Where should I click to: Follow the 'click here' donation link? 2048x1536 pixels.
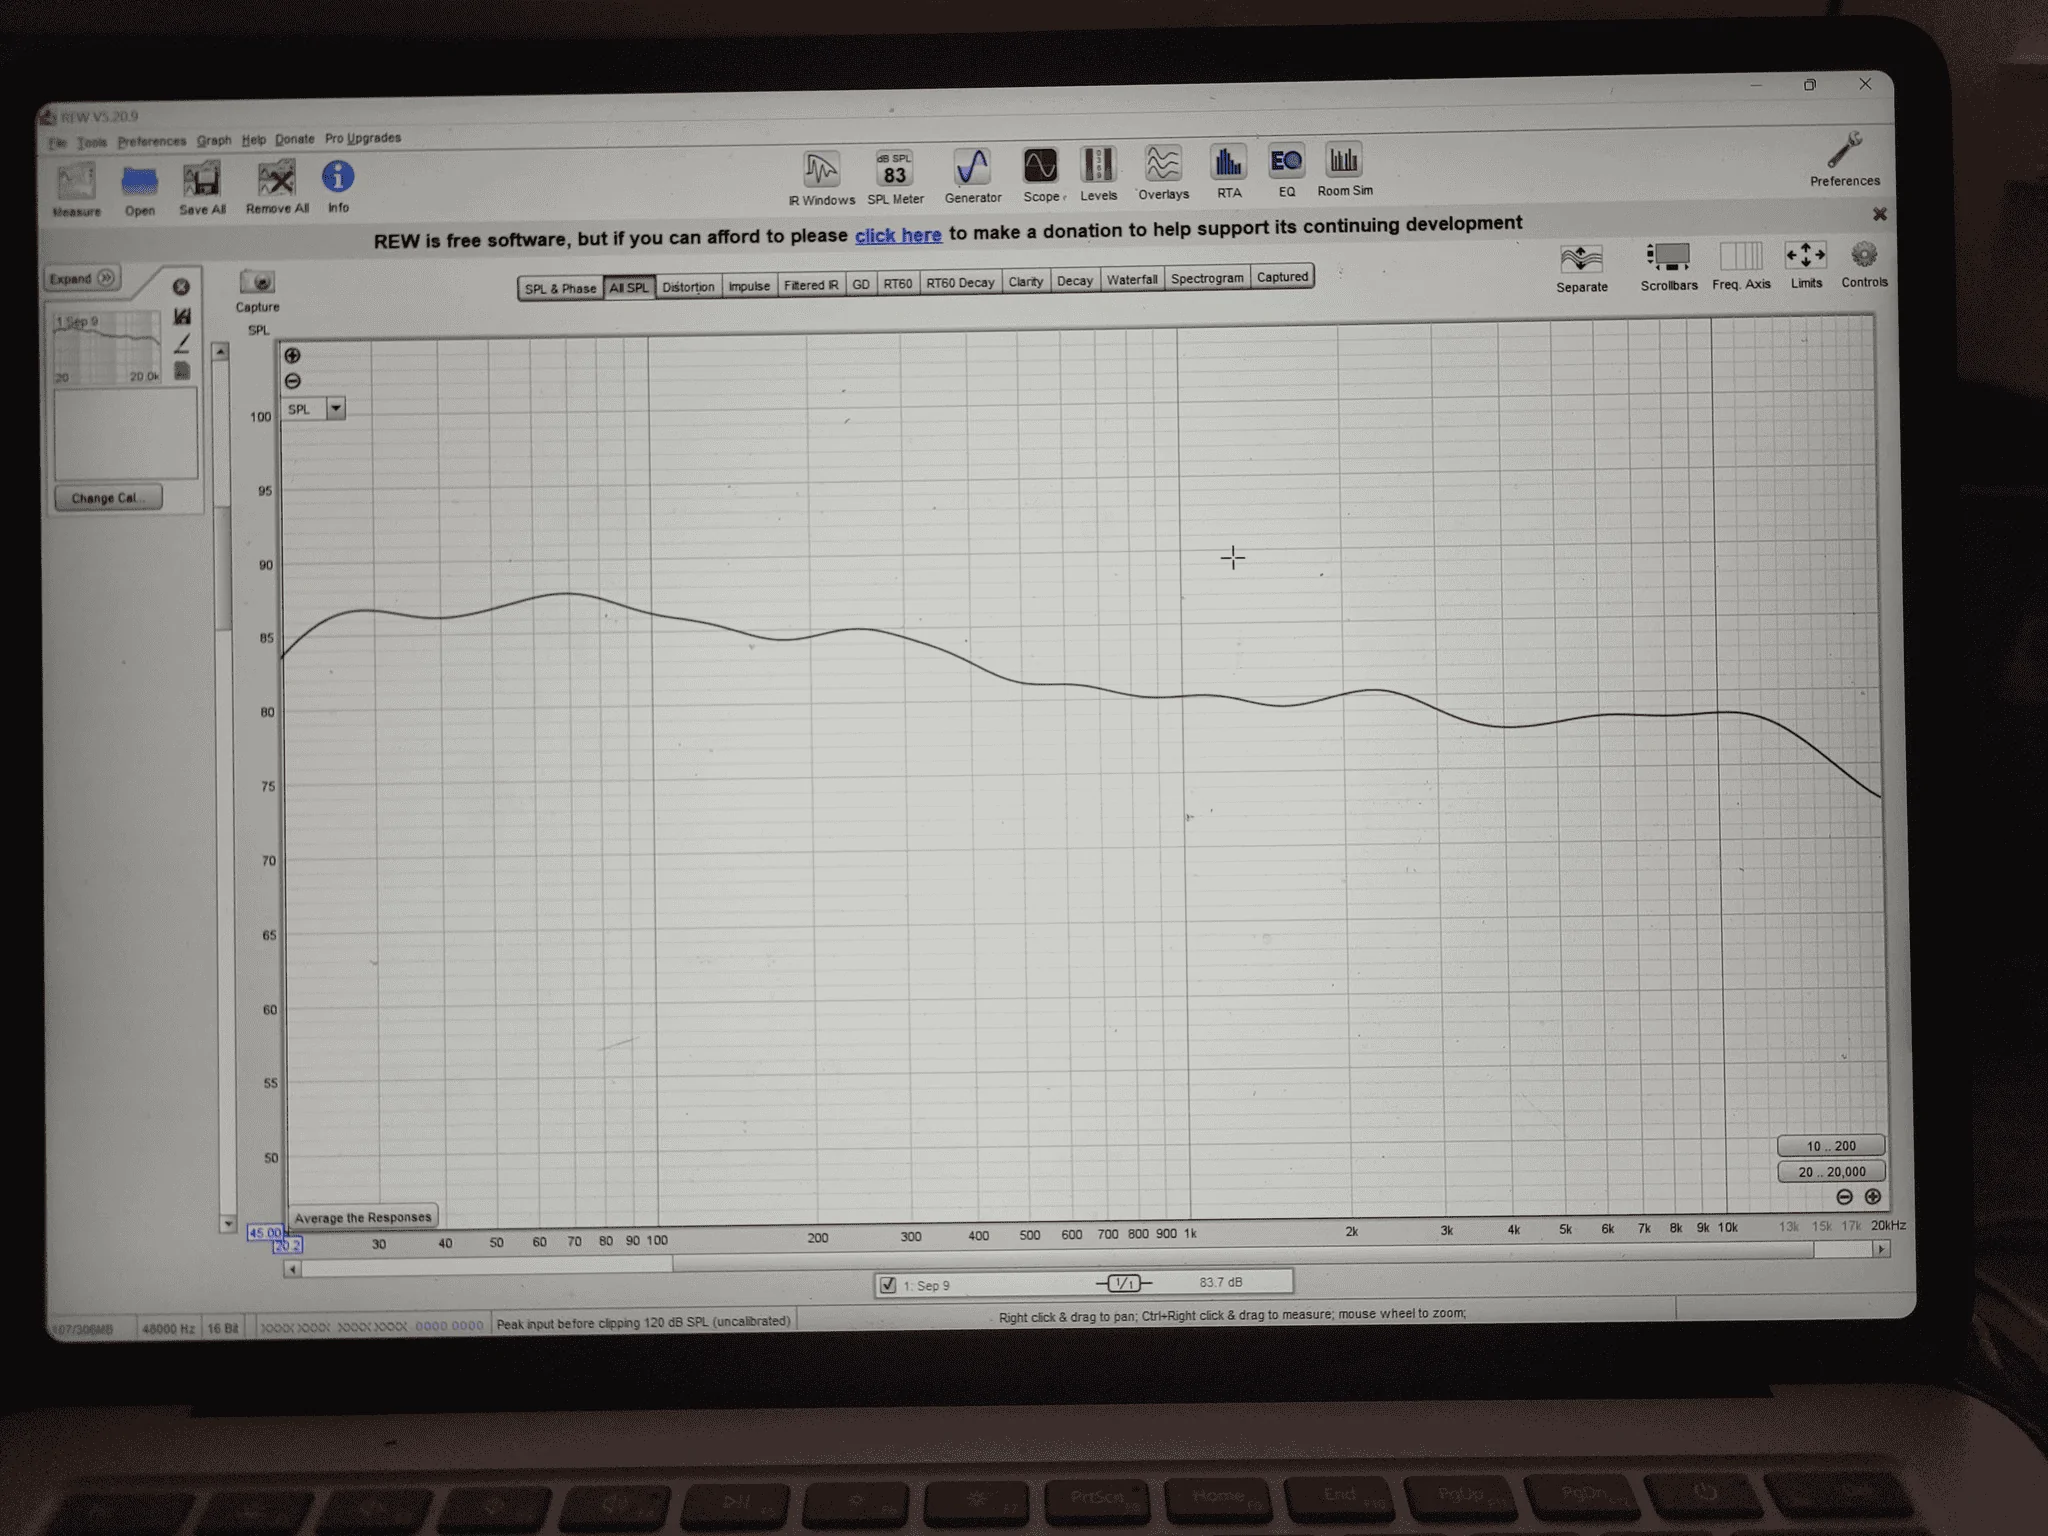898,235
